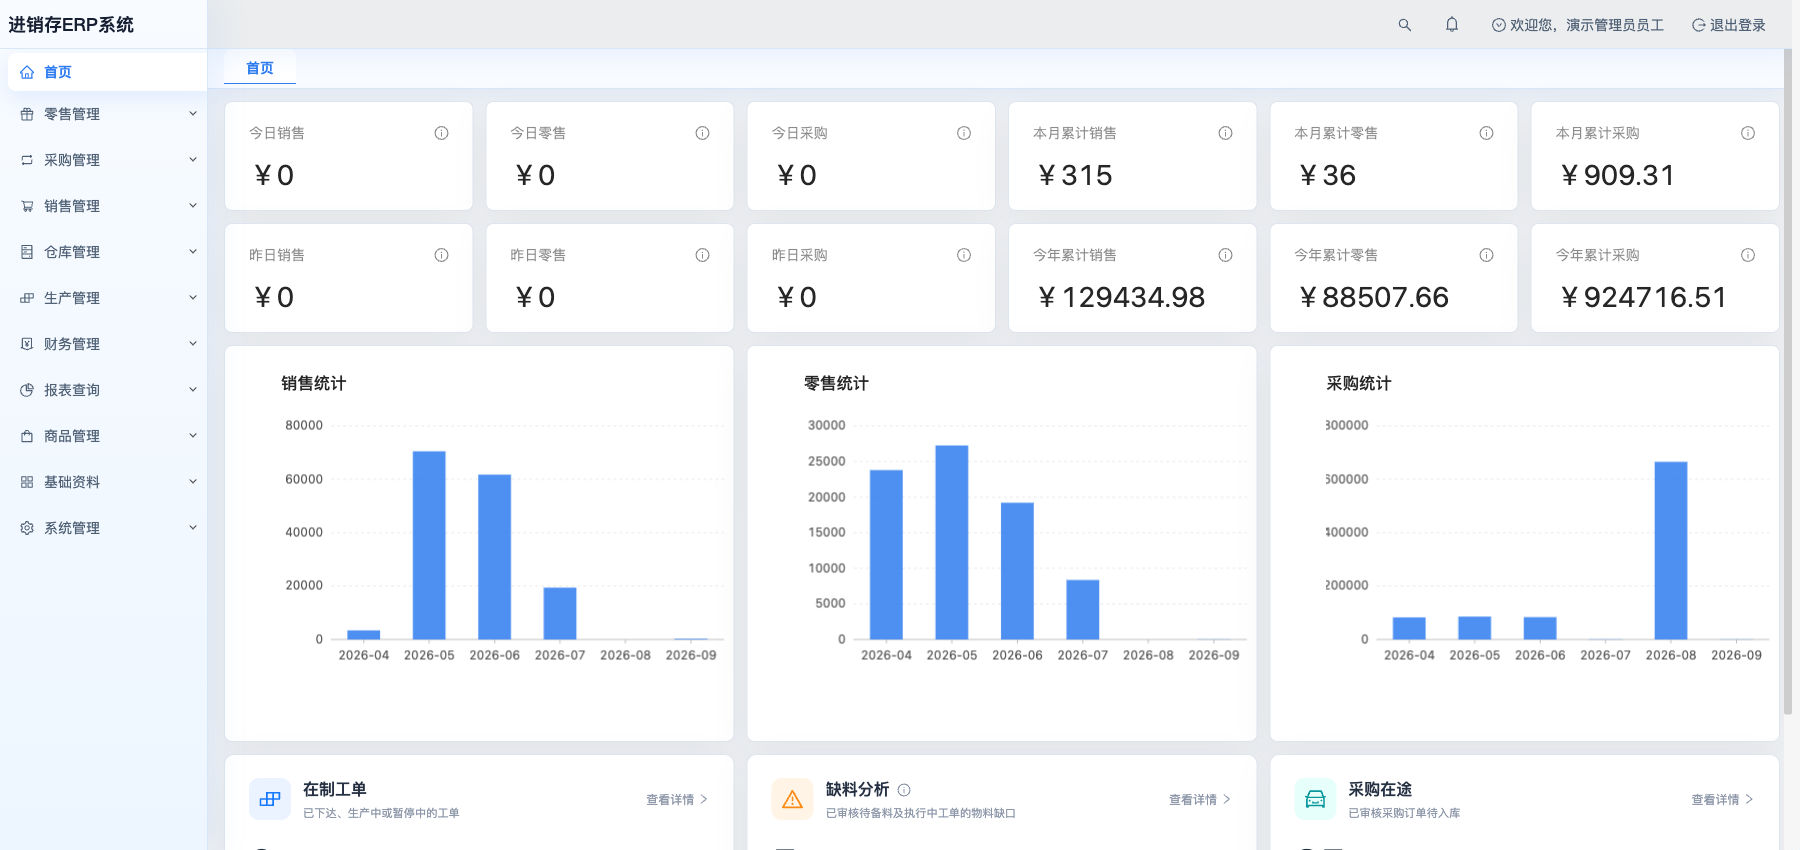
Task: Click info icon on 今日销售 card
Action: 441,133
